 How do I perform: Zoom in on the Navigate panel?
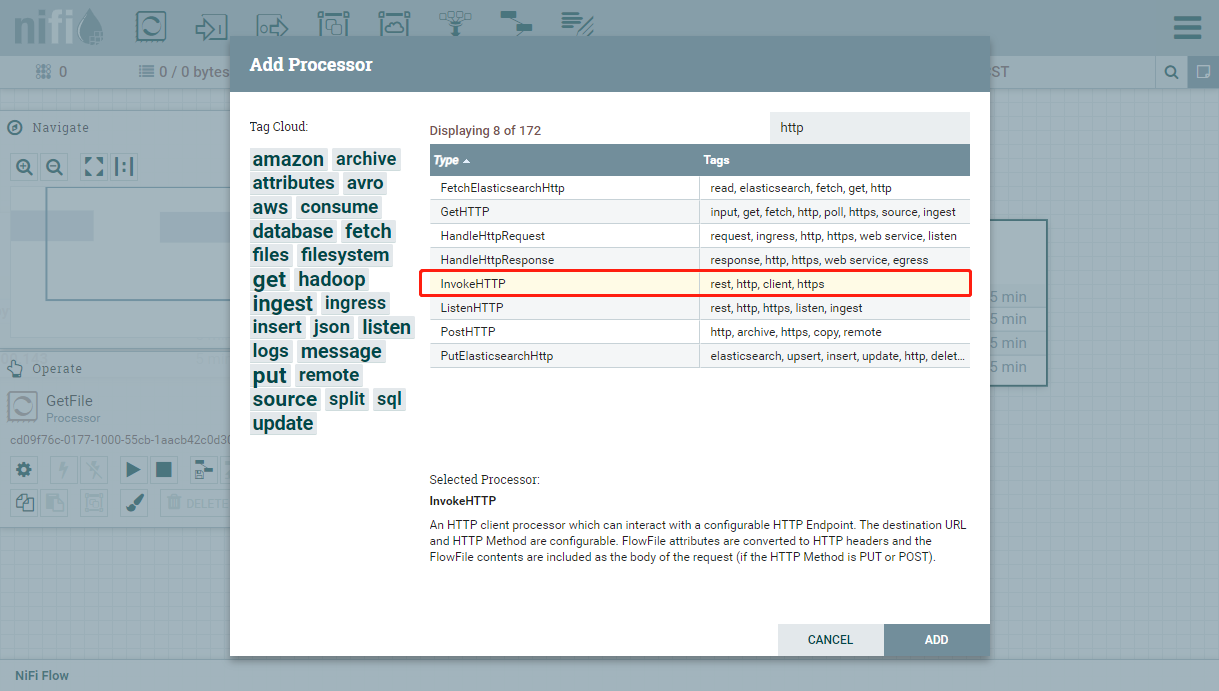click(x=24, y=167)
